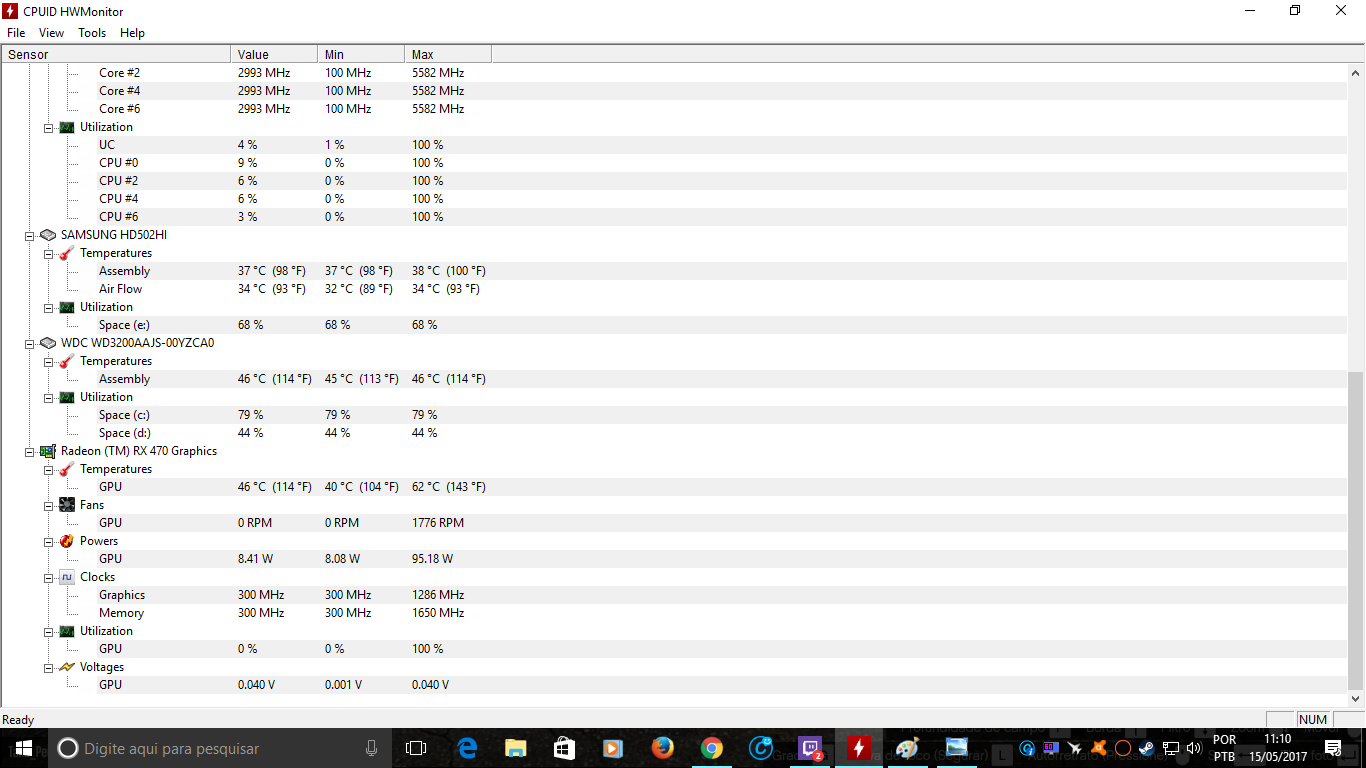Click the Windows Start button
The image size is (1366, 768).
pos(24,748)
